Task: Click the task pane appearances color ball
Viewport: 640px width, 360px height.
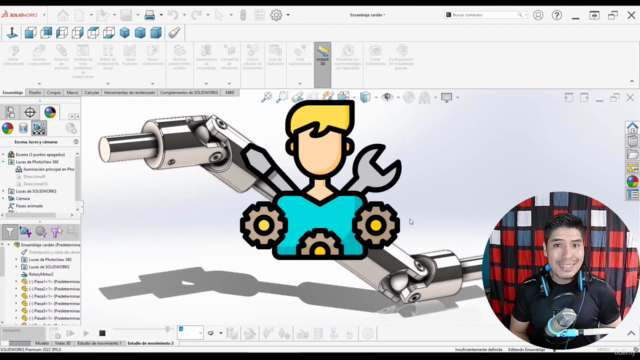Action: point(632,181)
